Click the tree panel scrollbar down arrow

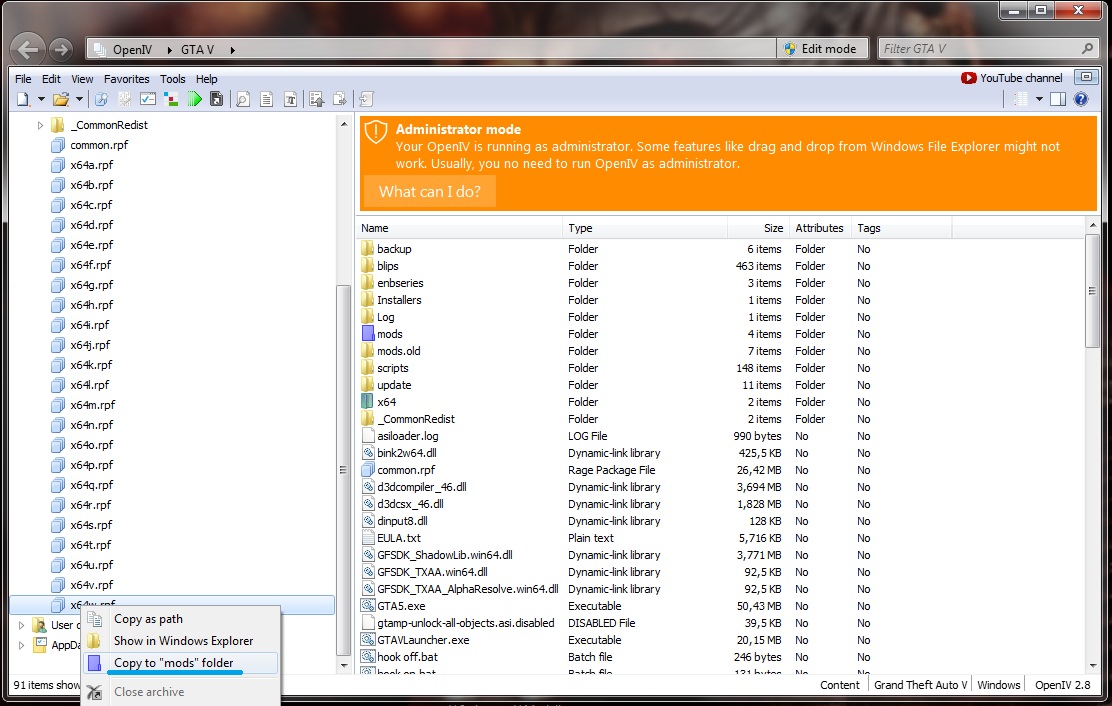click(x=344, y=665)
